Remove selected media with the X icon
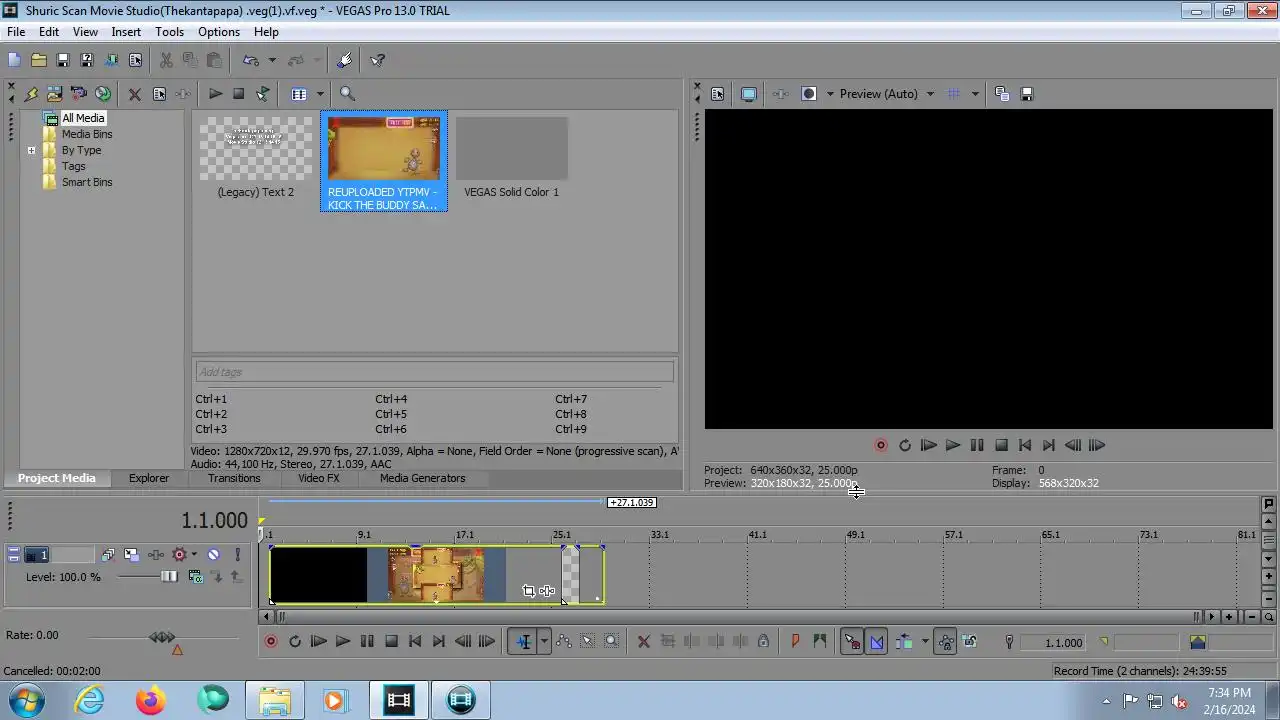This screenshot has height=720, width=1280. [x=134, y=94]
